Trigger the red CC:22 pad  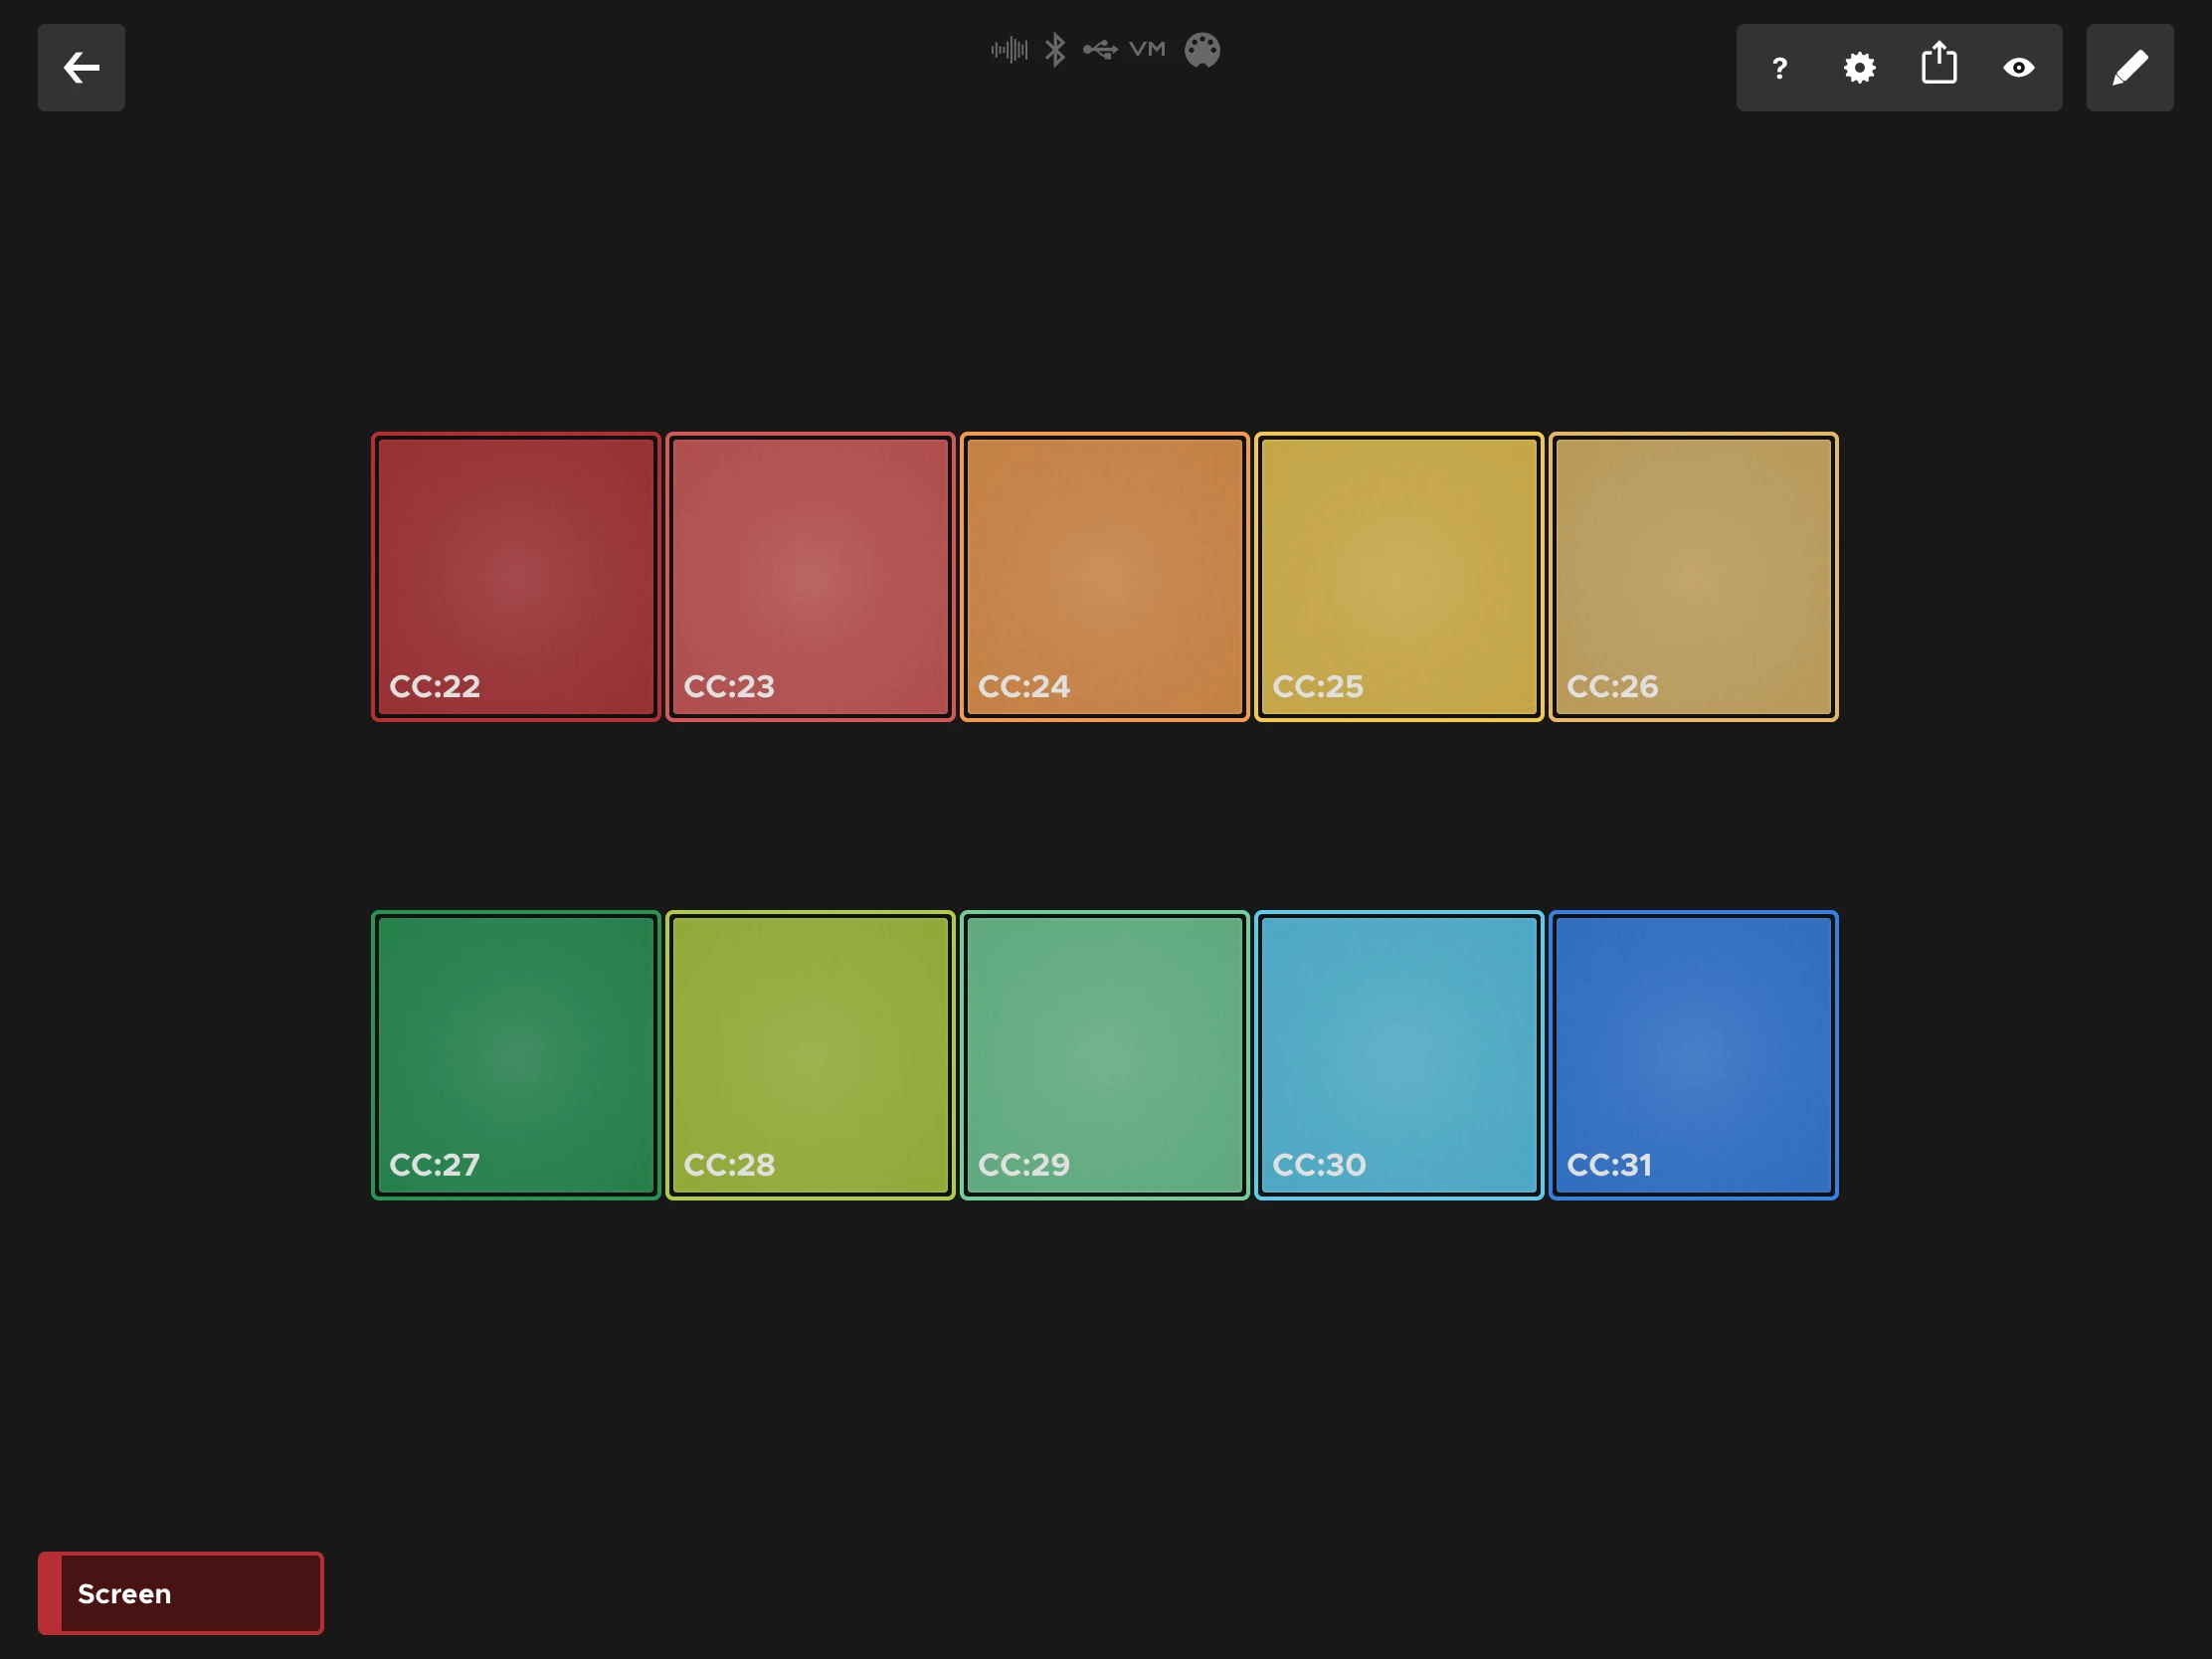tap(516, 577)
